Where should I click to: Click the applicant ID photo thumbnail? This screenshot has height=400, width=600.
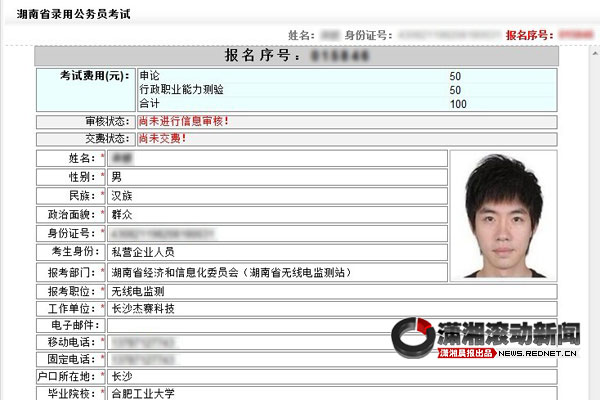(505, 214)
